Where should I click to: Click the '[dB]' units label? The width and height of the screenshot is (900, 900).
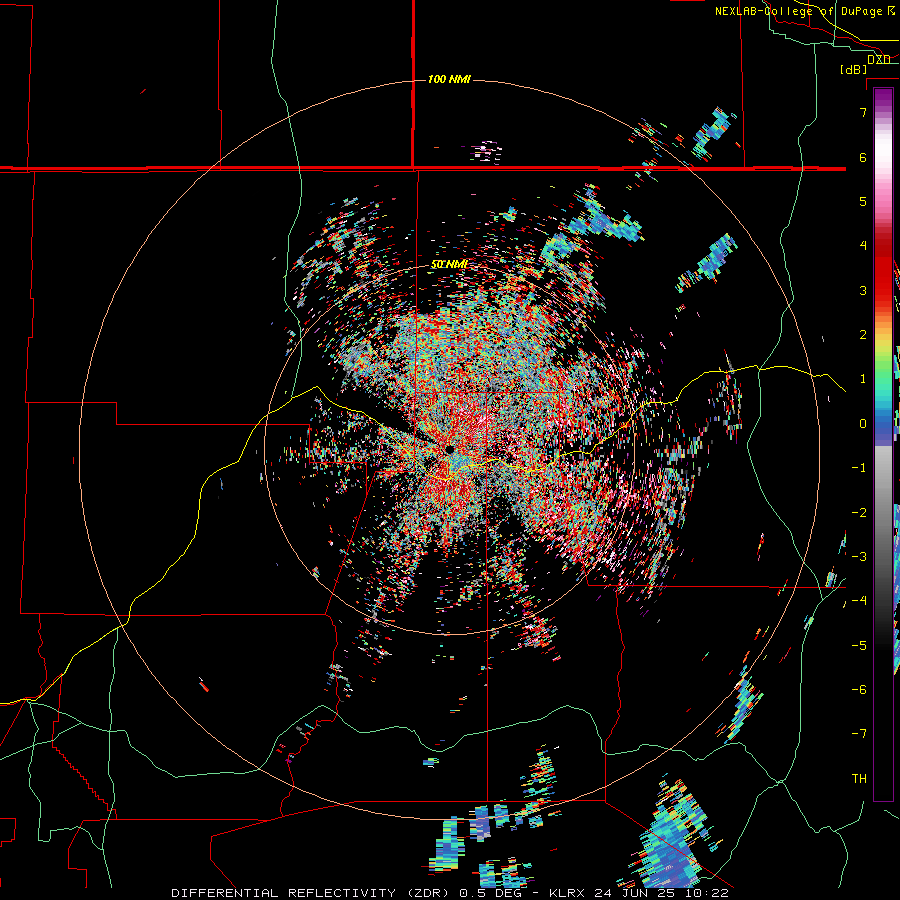click(853, 69)
